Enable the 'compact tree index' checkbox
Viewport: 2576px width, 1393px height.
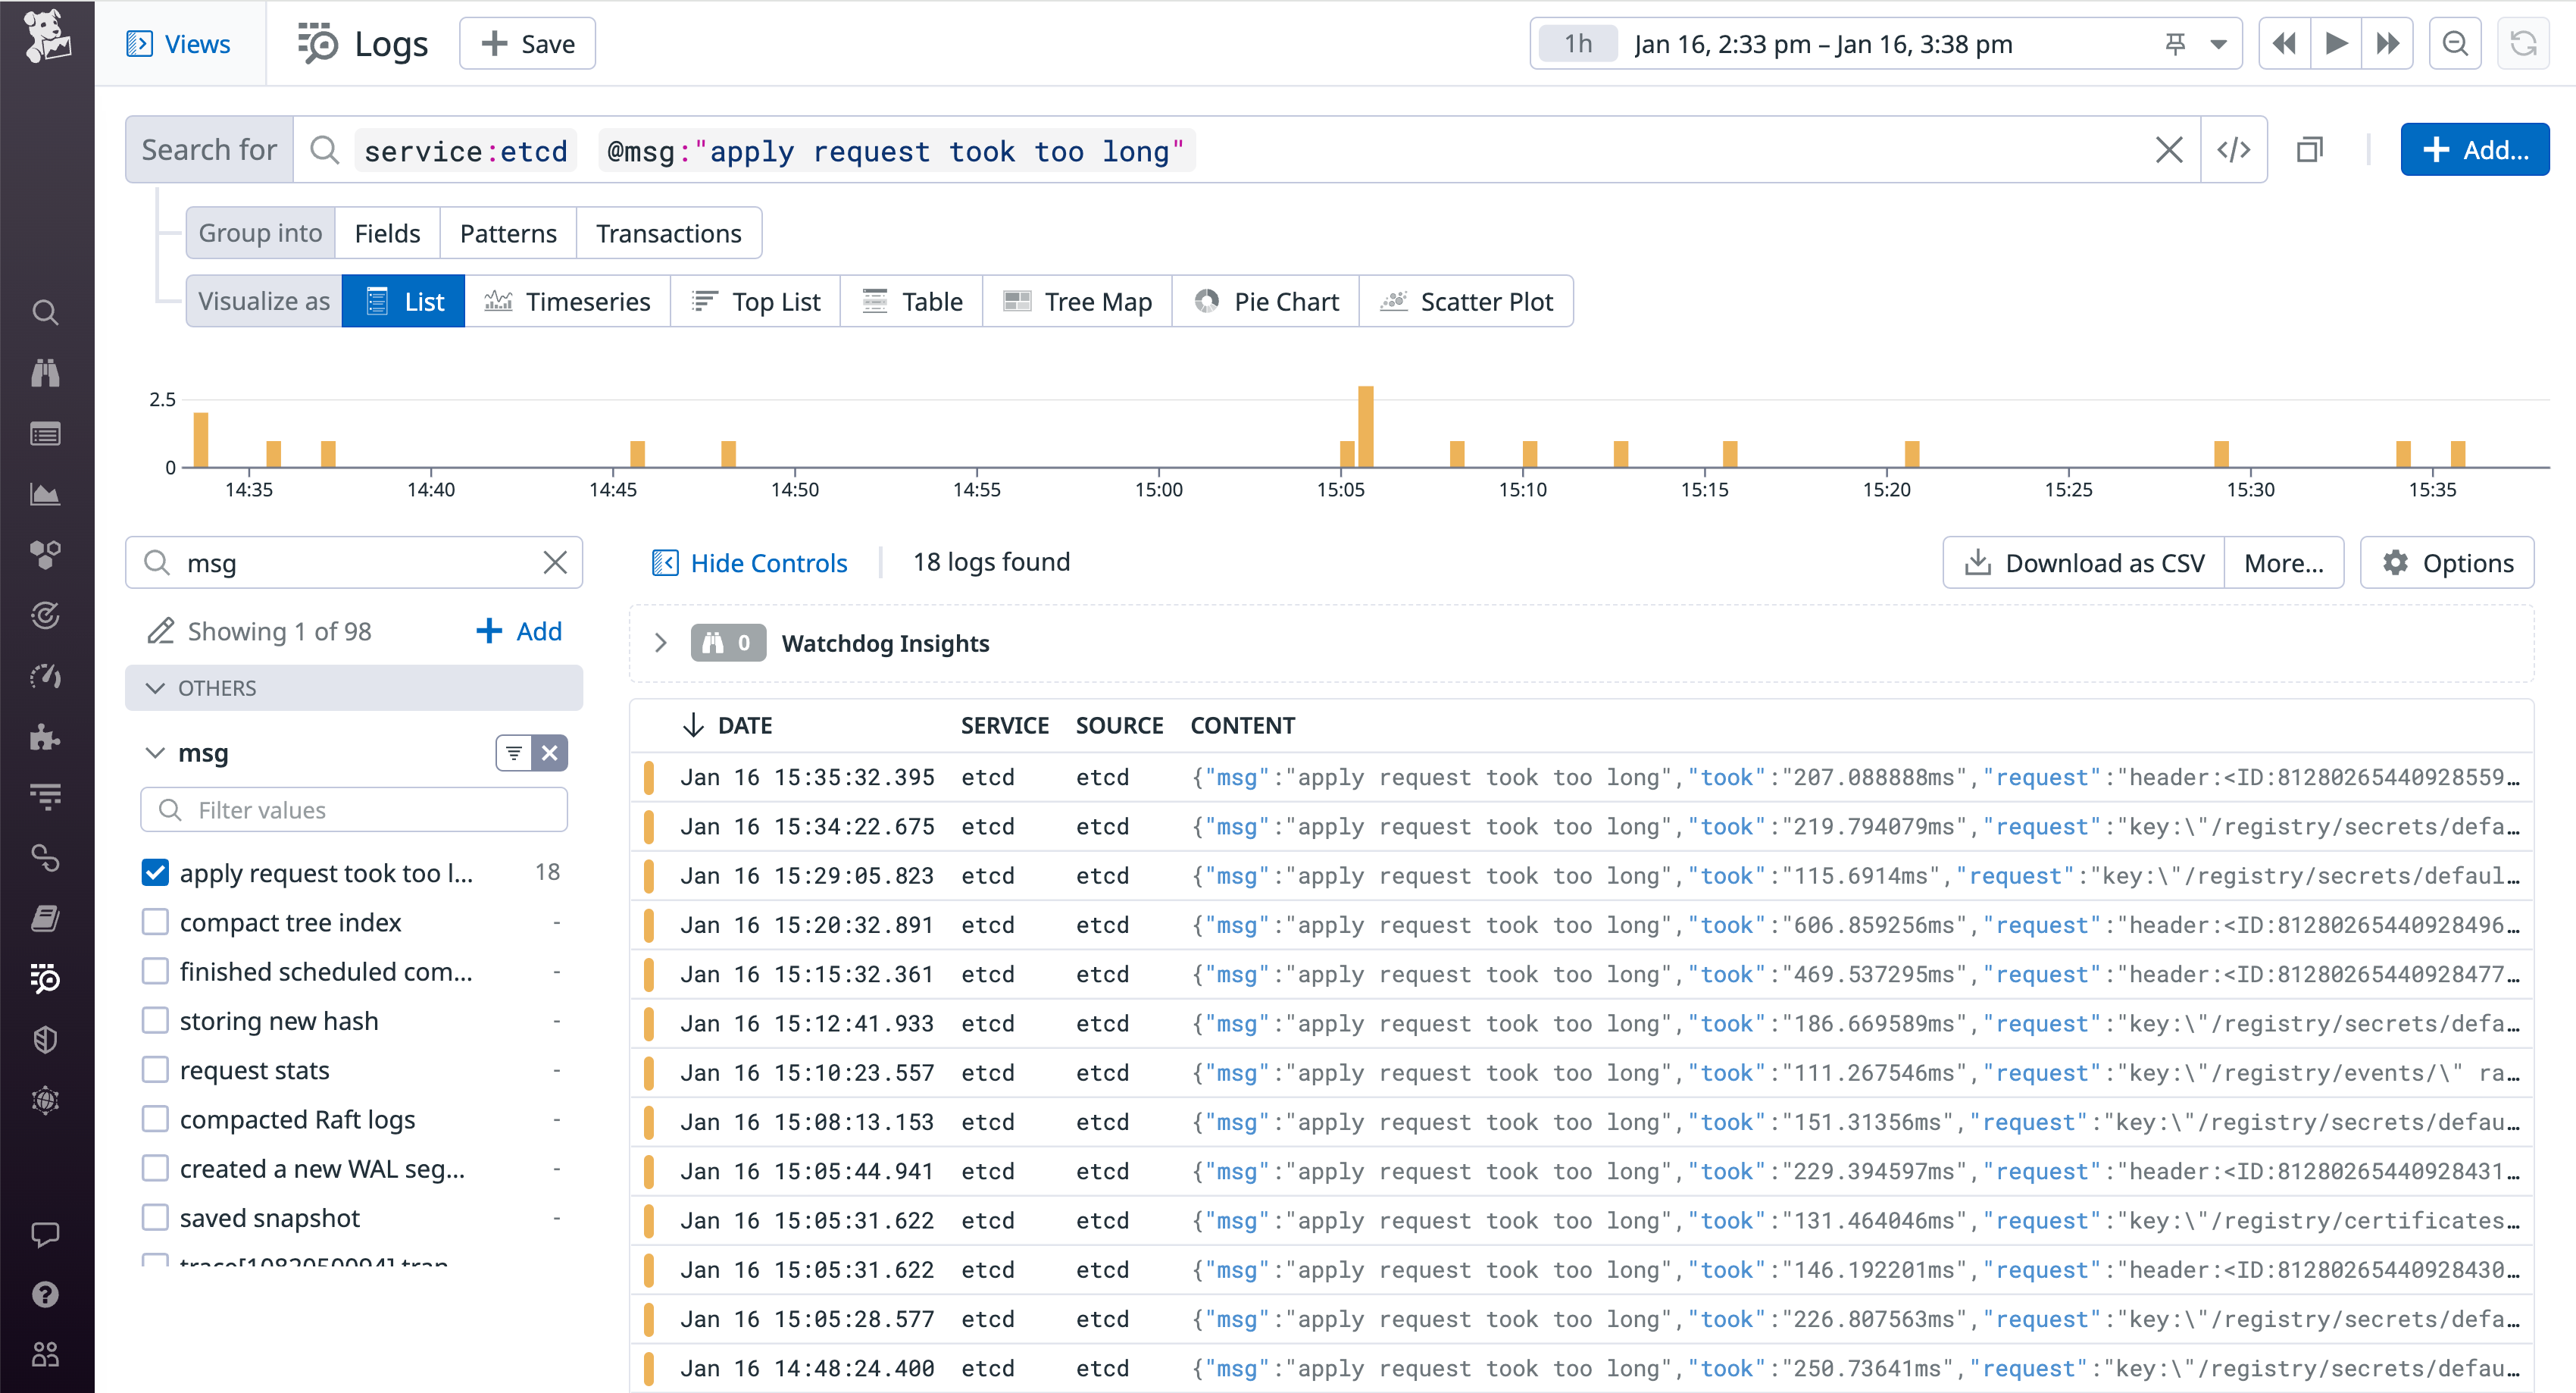(x=155, y=921)
